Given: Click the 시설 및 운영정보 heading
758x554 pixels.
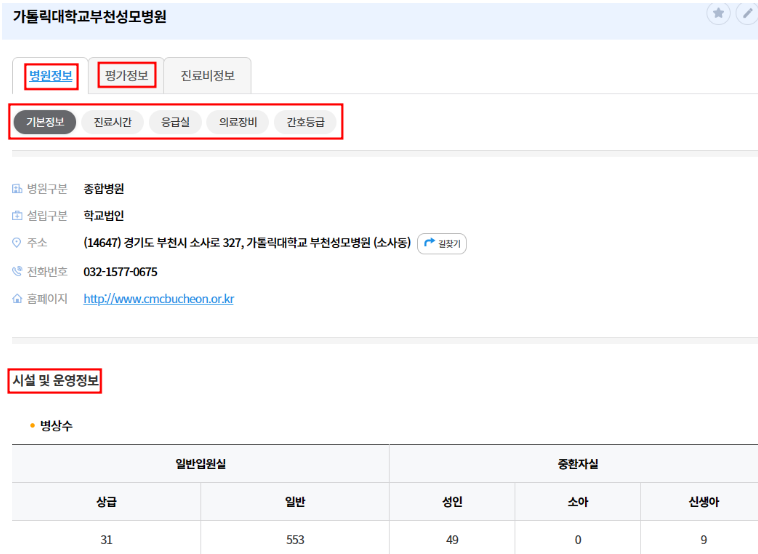Looking at the screenshot, I should pyautogui.click(x=56, y=380).
